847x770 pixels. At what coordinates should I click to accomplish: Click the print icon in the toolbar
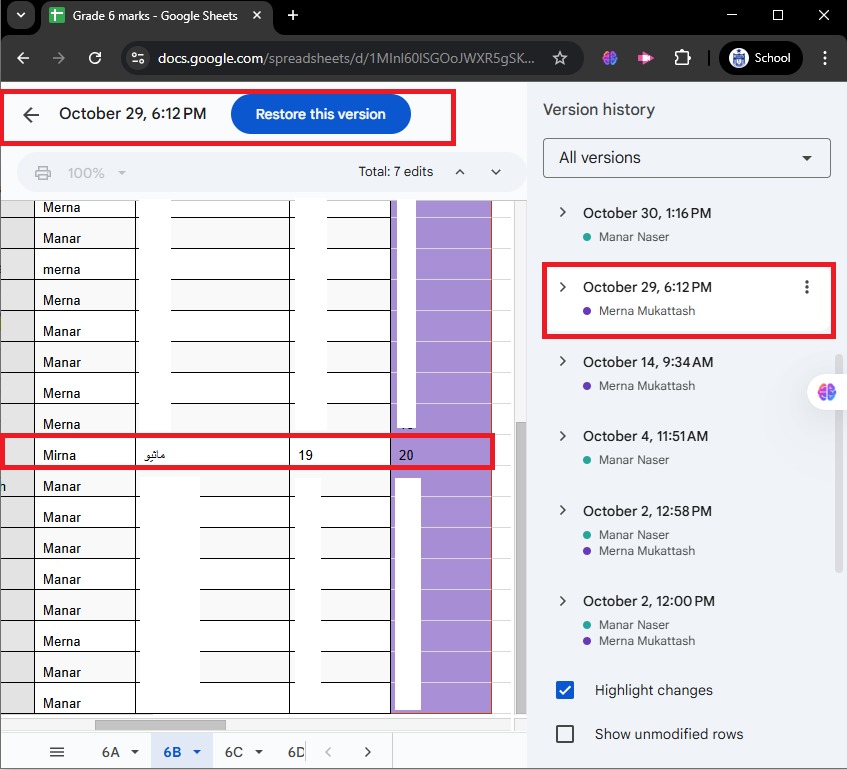point(43,173)
